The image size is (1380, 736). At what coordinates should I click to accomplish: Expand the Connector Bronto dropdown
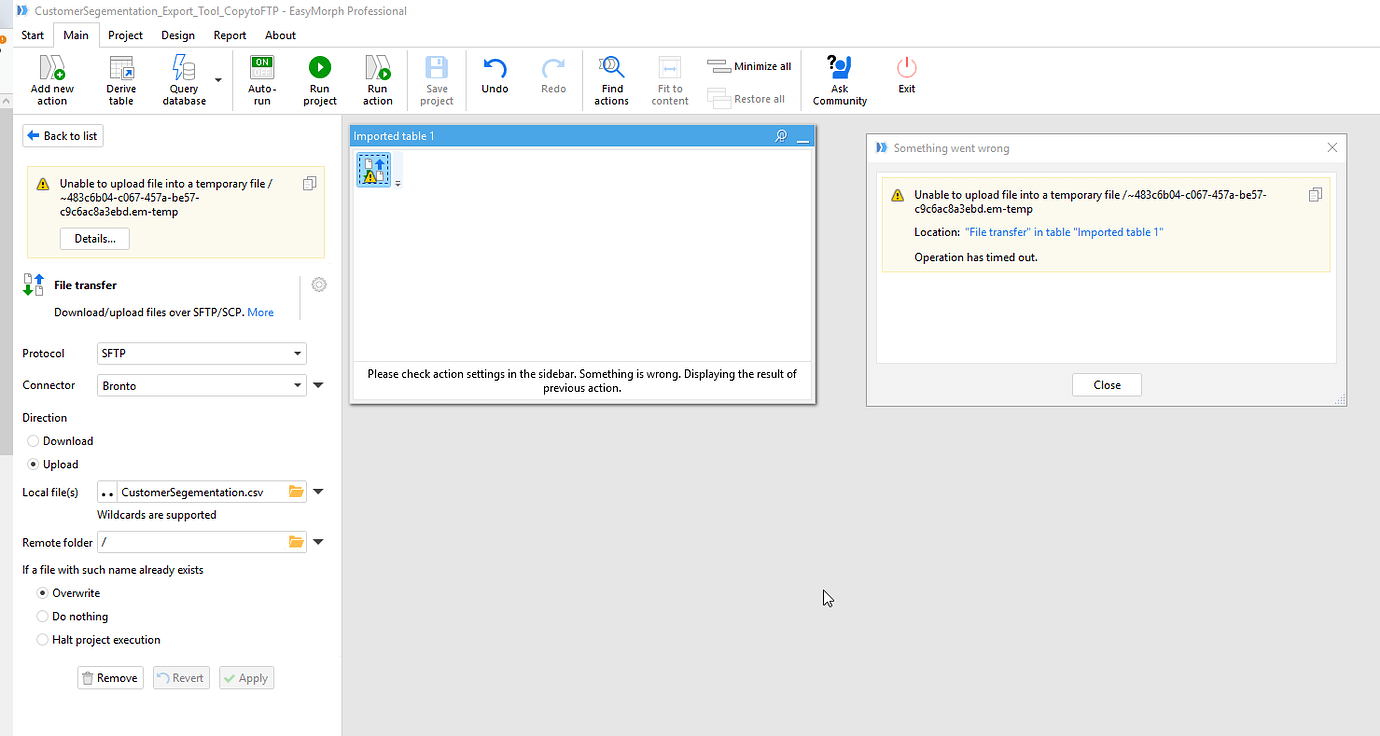point(201,385)
